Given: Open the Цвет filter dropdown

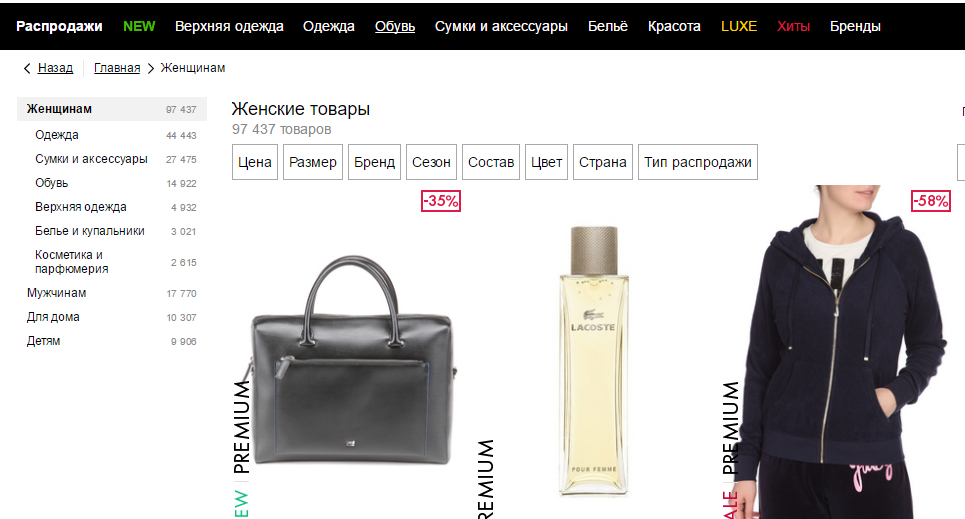Looking at the screenshot, I should pyautogui.click(x=547, y=162).
